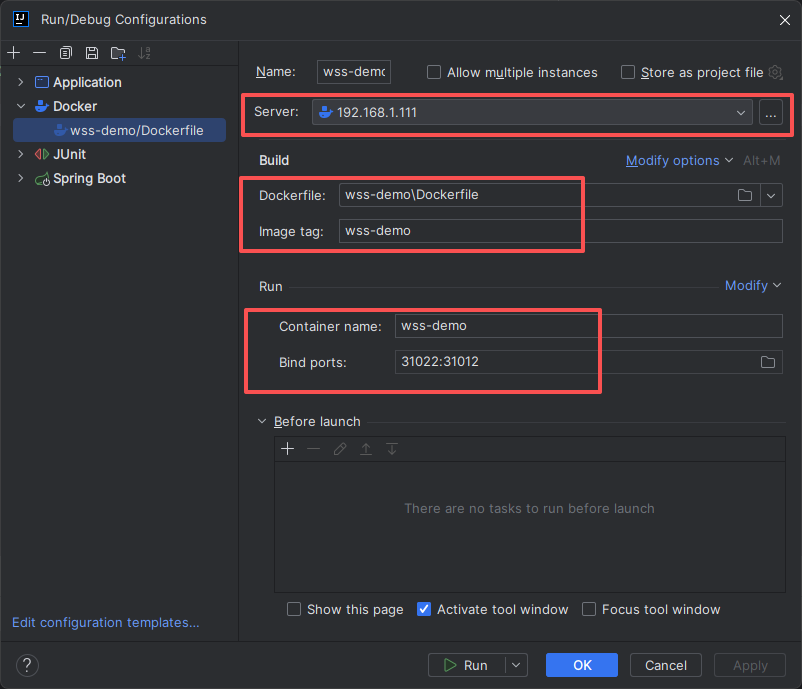Click Edit configuration templates link

pos(105,622)
